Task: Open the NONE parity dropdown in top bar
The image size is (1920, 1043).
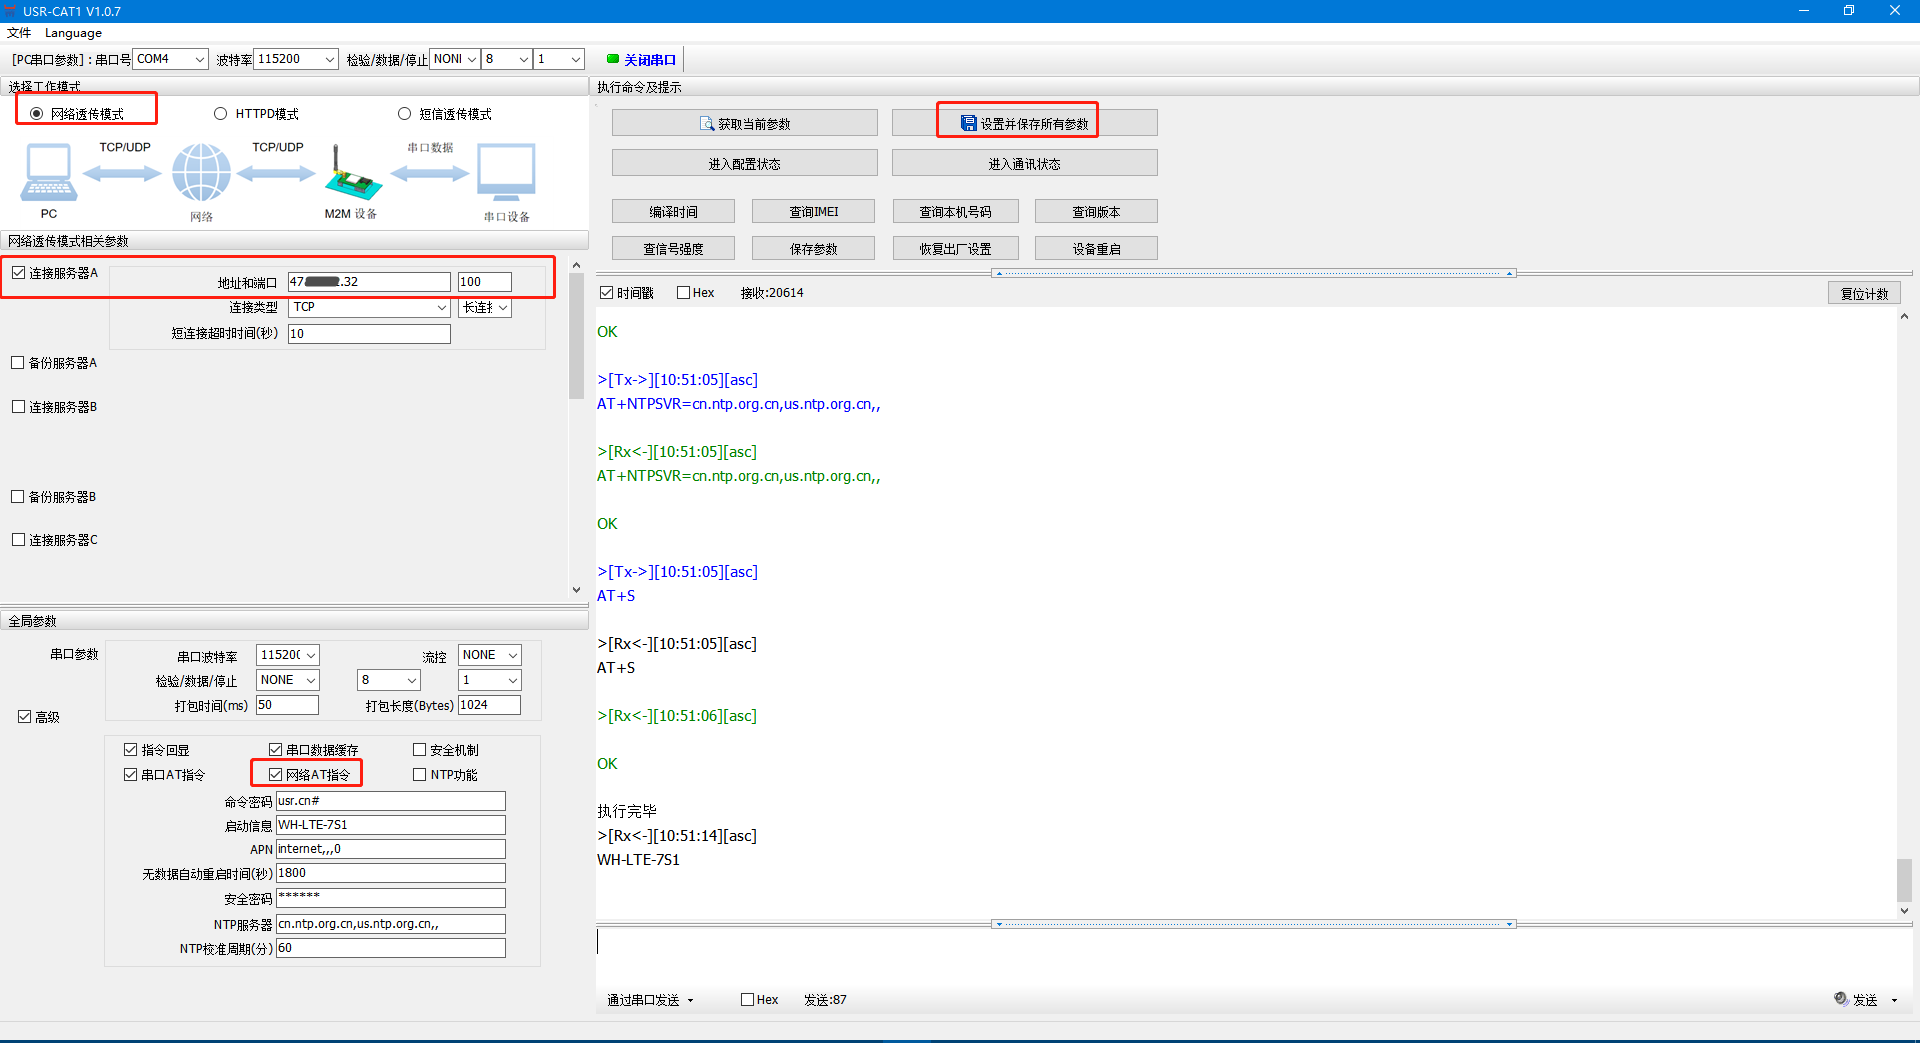Action: [x=455, y=59]
